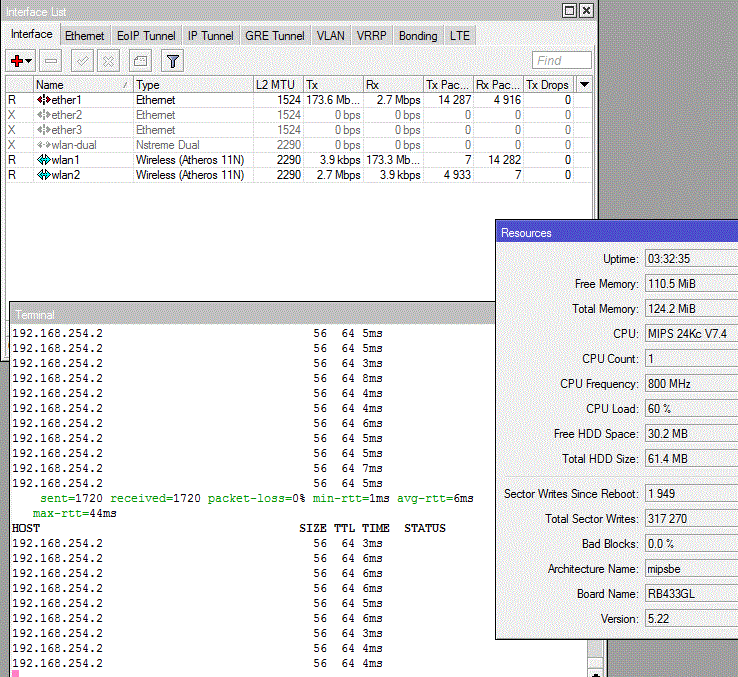Open the column selector dropdown arrow

click(584, 85)
